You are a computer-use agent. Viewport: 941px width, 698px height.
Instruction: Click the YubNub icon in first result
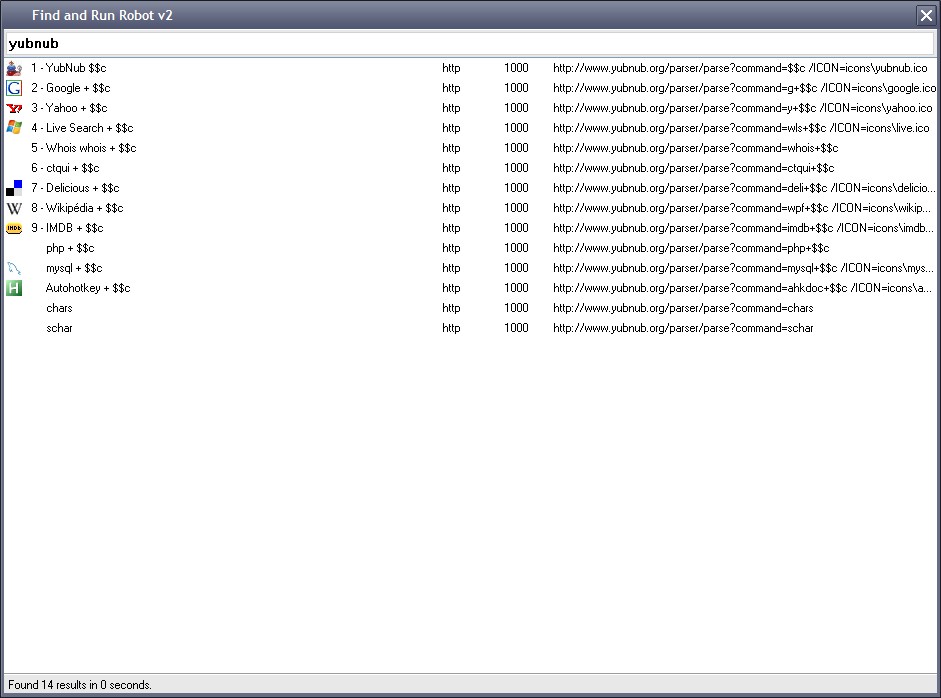coord(14,68)
